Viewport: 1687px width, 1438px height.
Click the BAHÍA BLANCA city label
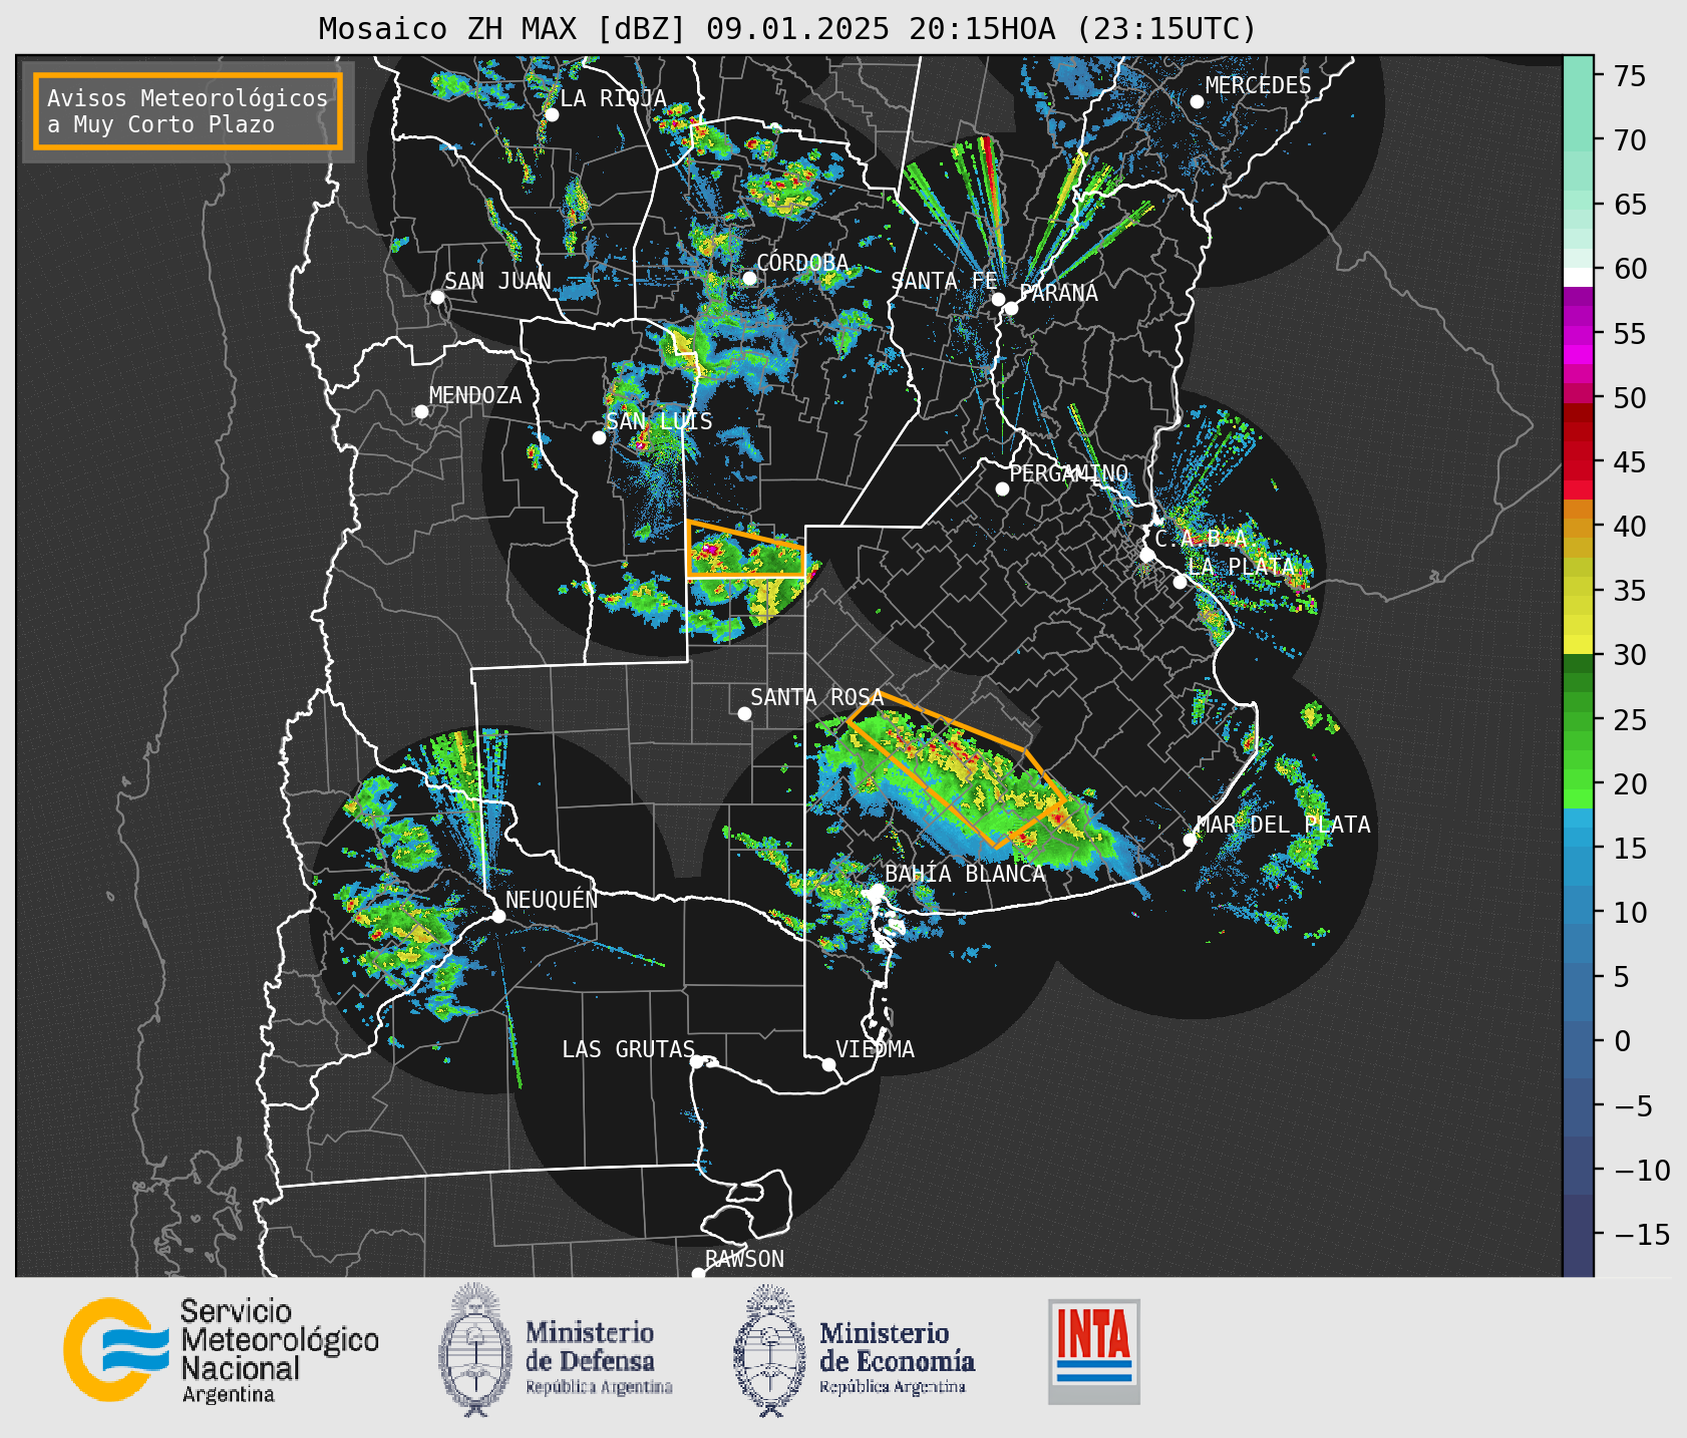965,874
